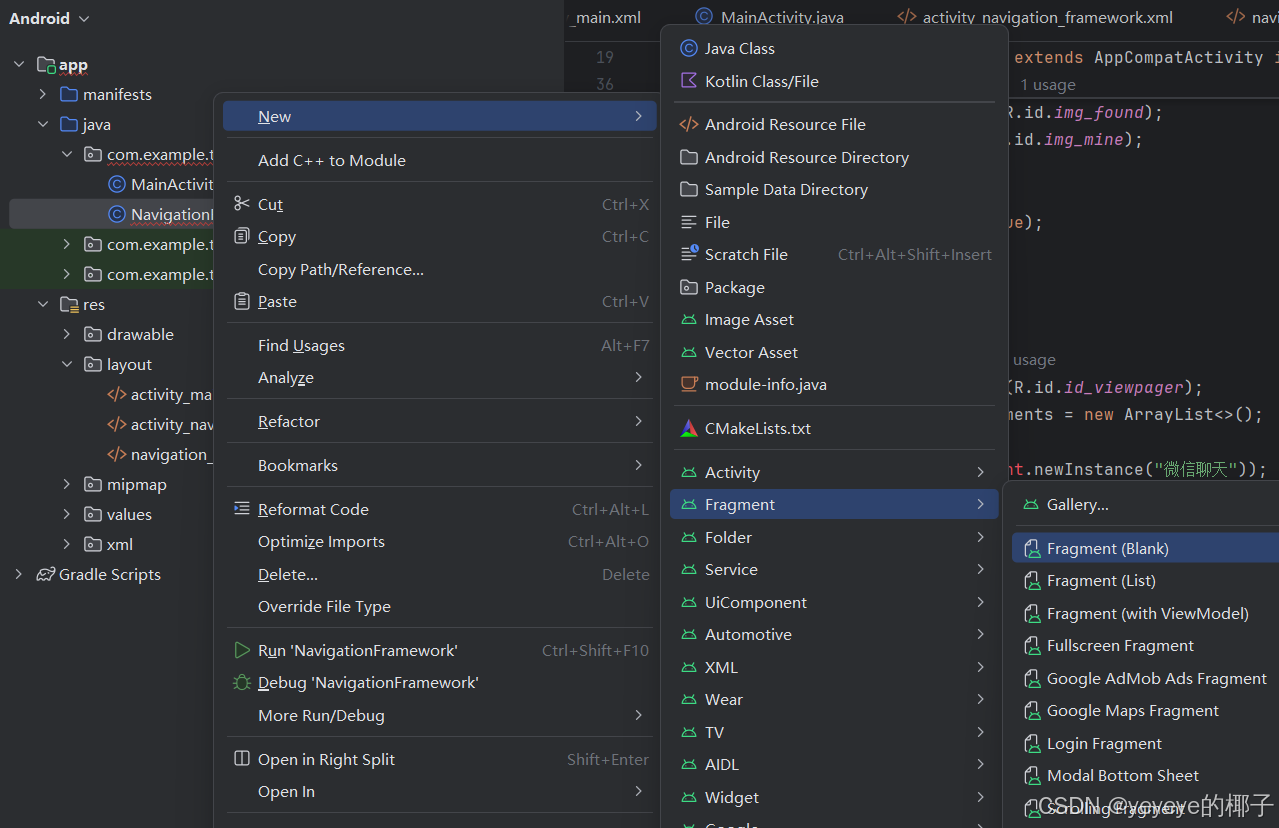Click the Java Class icon
The image size is (1279, 828).
pyautogui.click(x=688, y=48)
